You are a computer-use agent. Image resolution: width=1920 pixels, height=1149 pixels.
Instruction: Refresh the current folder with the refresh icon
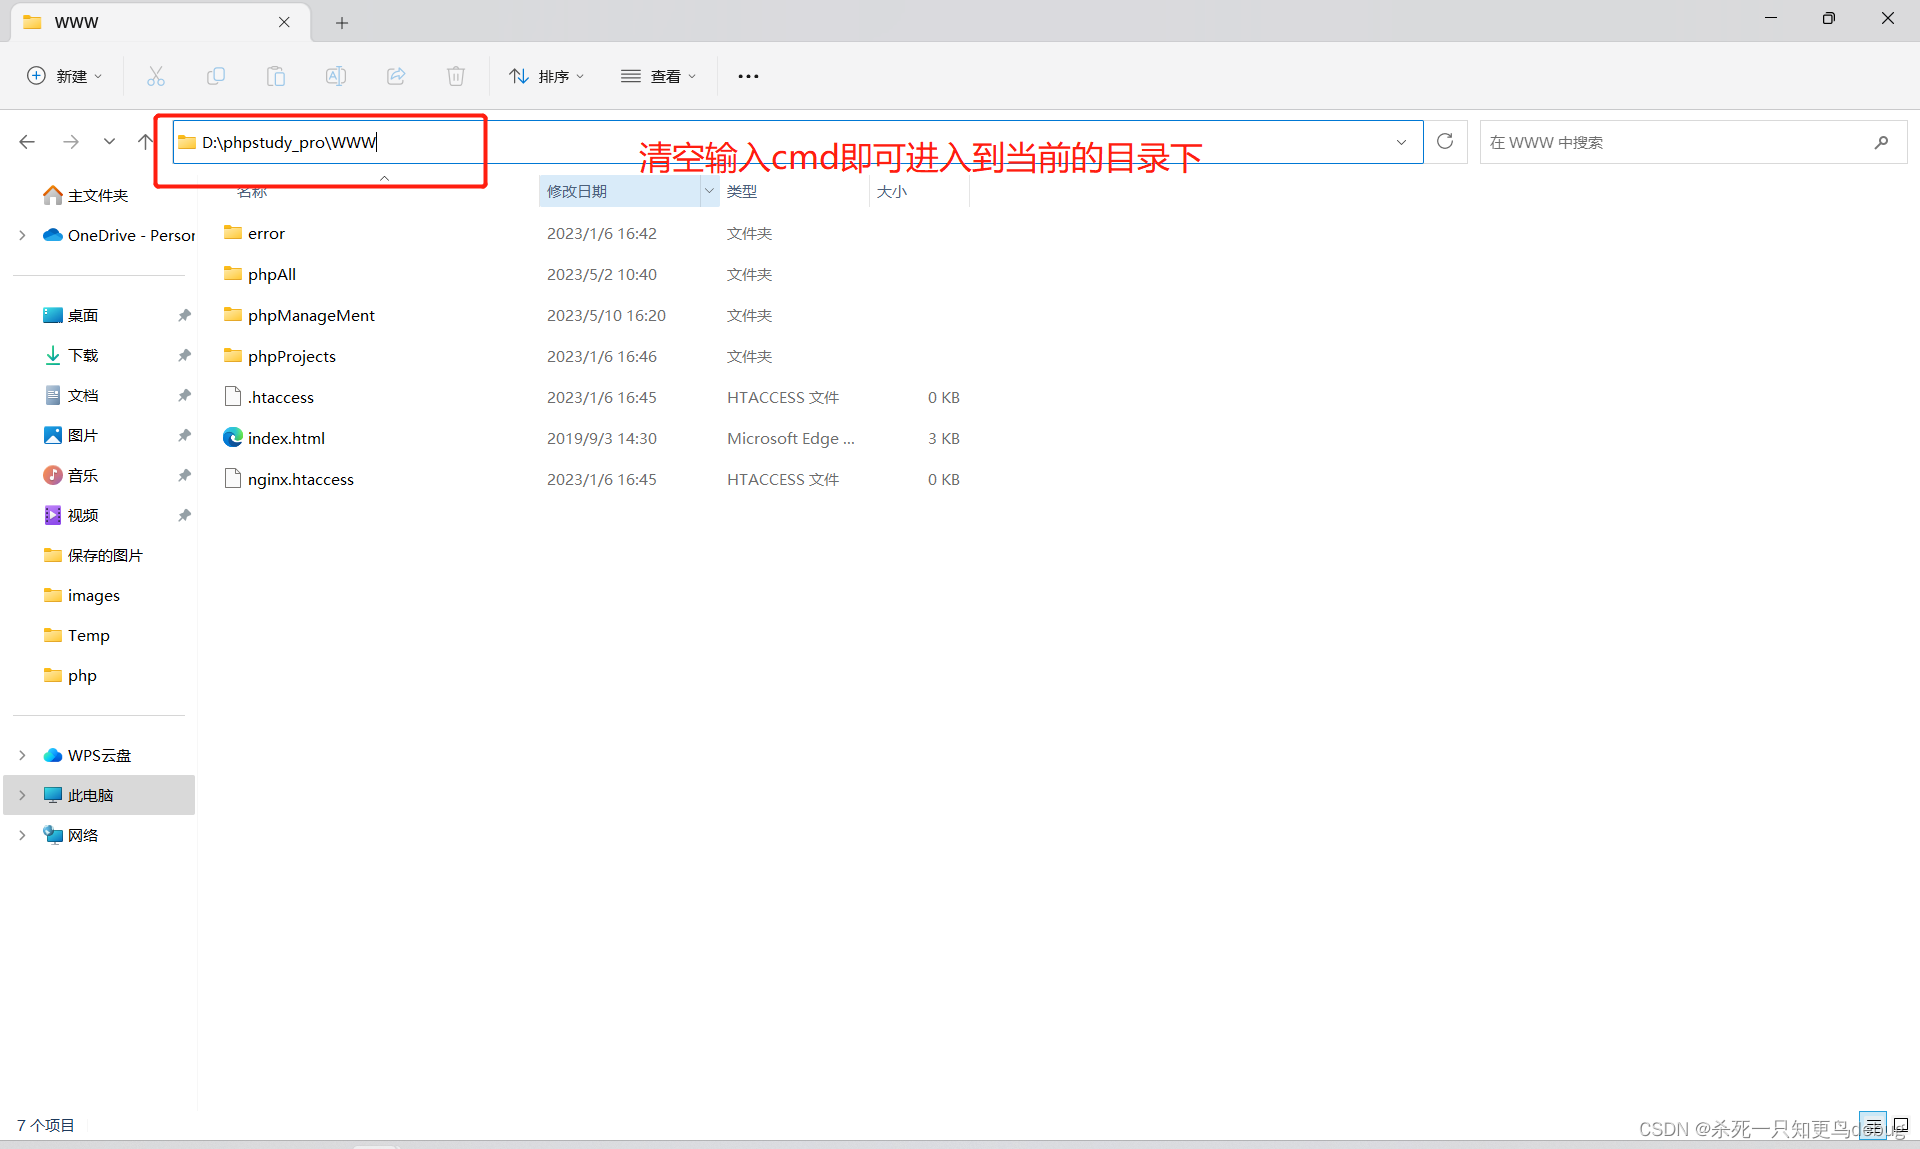1444,141
